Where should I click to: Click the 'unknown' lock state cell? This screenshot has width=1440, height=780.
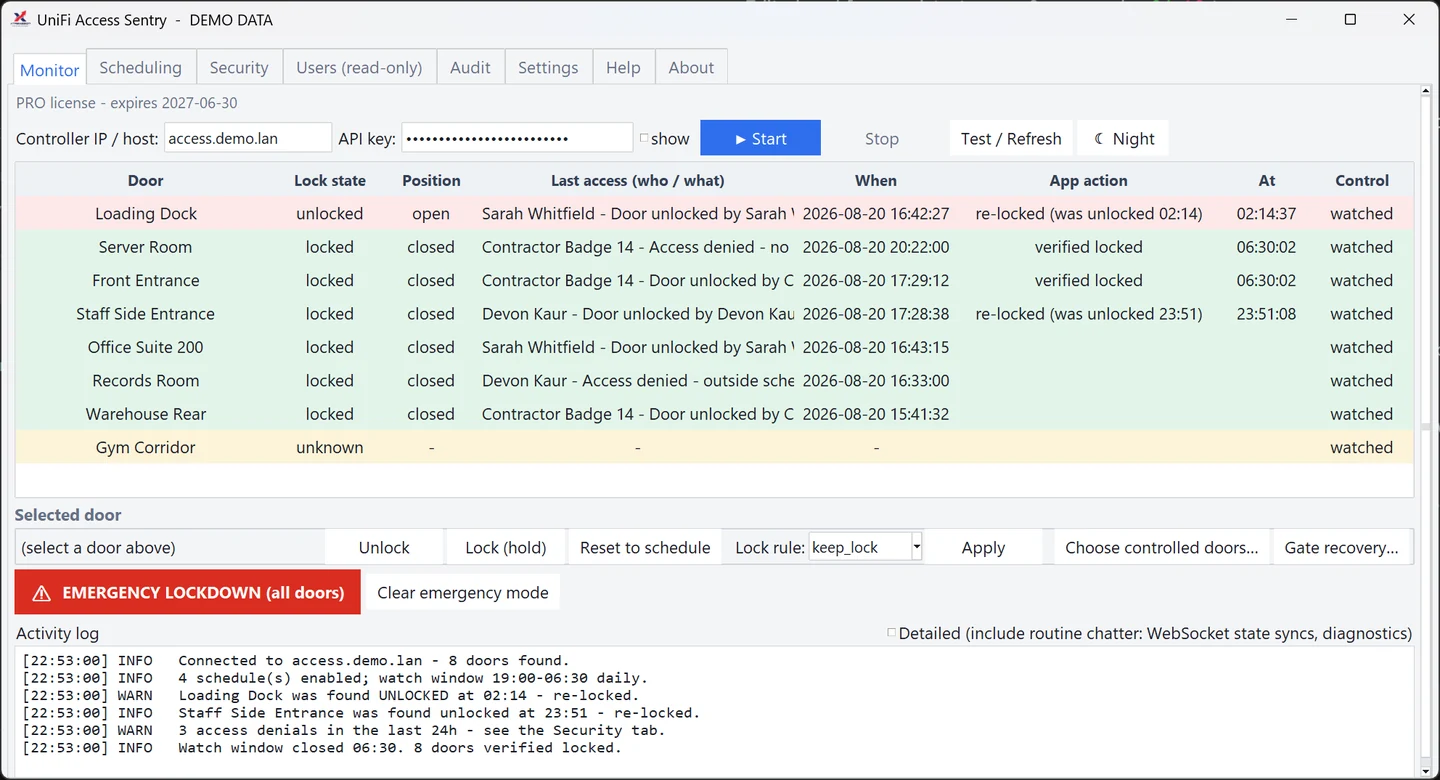coord(330,447)
